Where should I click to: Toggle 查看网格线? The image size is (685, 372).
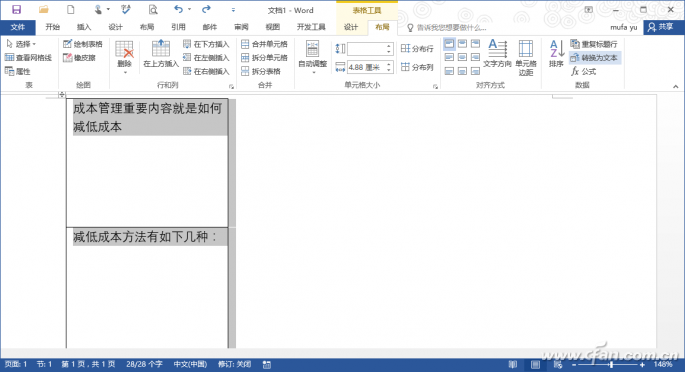[28, 58]
